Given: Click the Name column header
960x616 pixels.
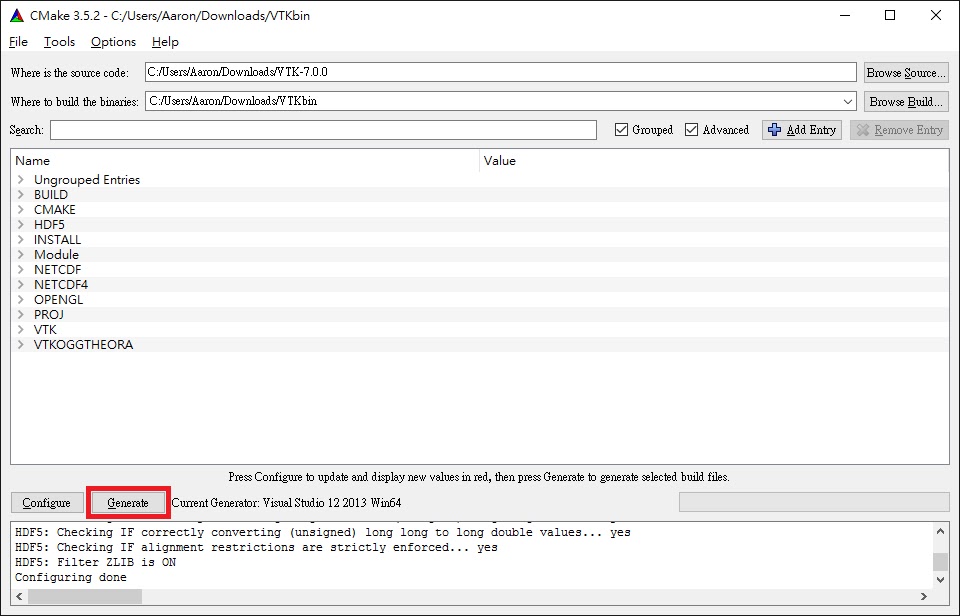Looking at the screenshot, I should click(x=245, y=160).
